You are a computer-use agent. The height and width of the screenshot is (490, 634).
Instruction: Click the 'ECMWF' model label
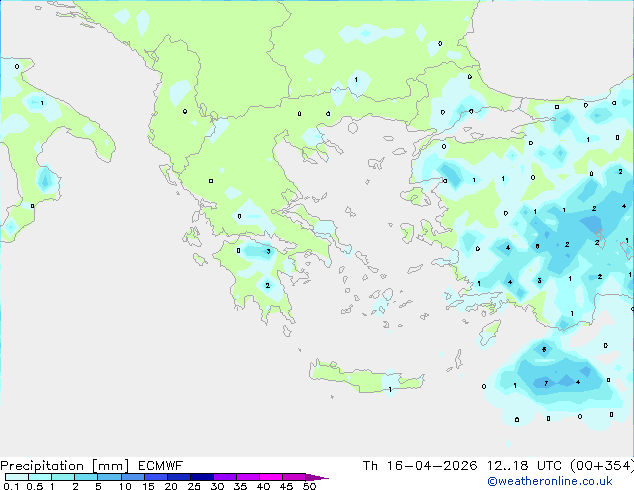click(161, 466)
